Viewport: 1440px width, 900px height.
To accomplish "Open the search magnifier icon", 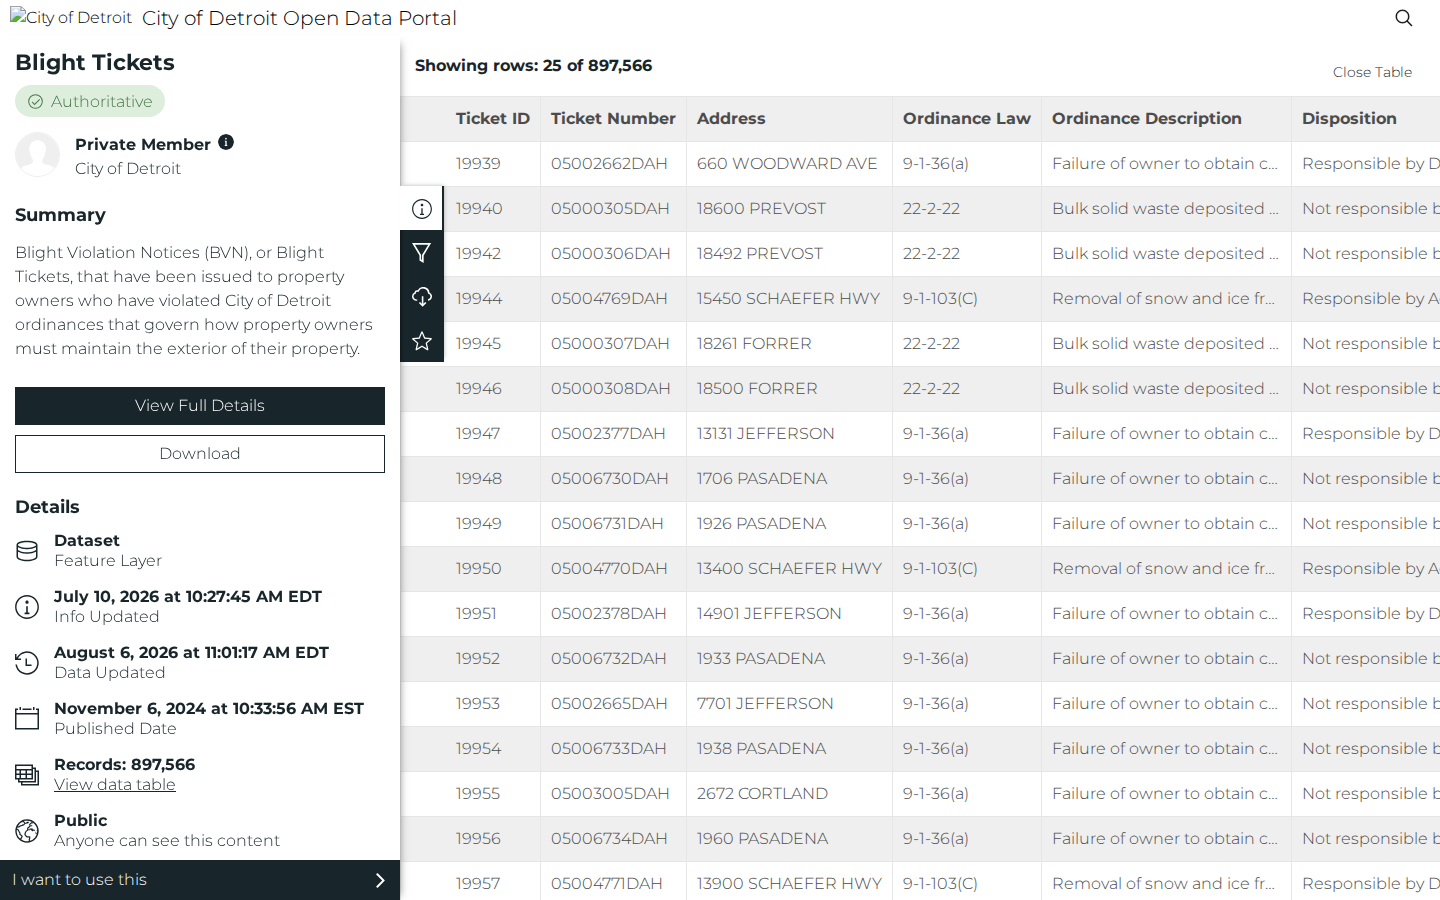I will tap(1404, 18).
